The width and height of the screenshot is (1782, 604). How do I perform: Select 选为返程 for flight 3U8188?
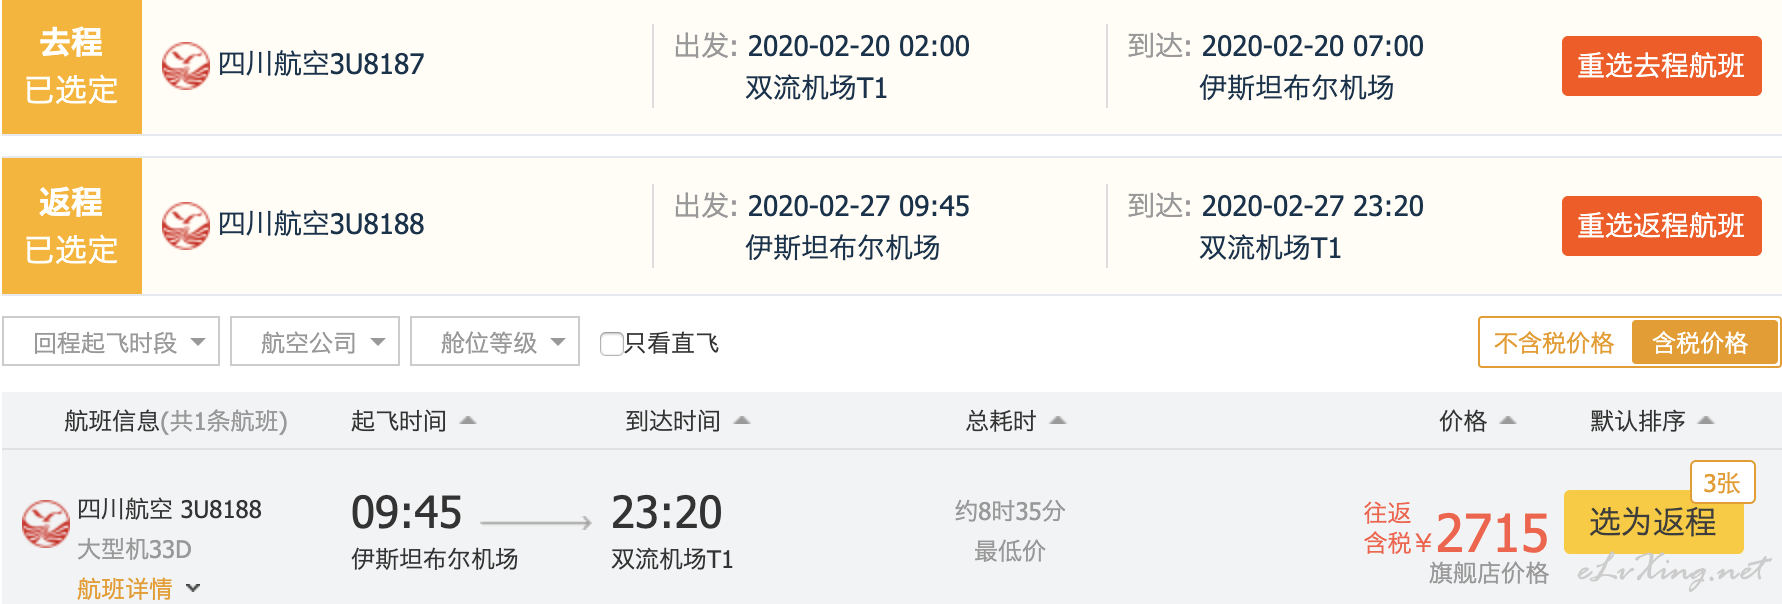pos(1653,522)
